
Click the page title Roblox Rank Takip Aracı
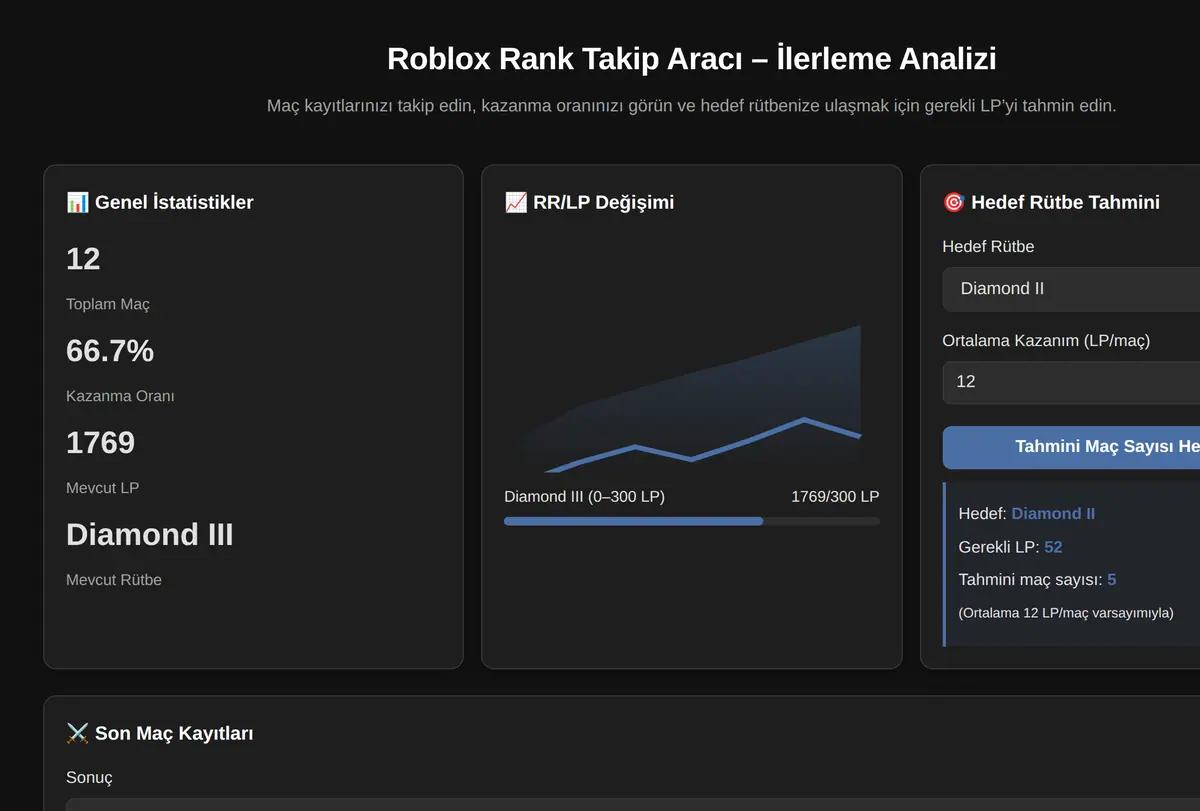point(692,59)
